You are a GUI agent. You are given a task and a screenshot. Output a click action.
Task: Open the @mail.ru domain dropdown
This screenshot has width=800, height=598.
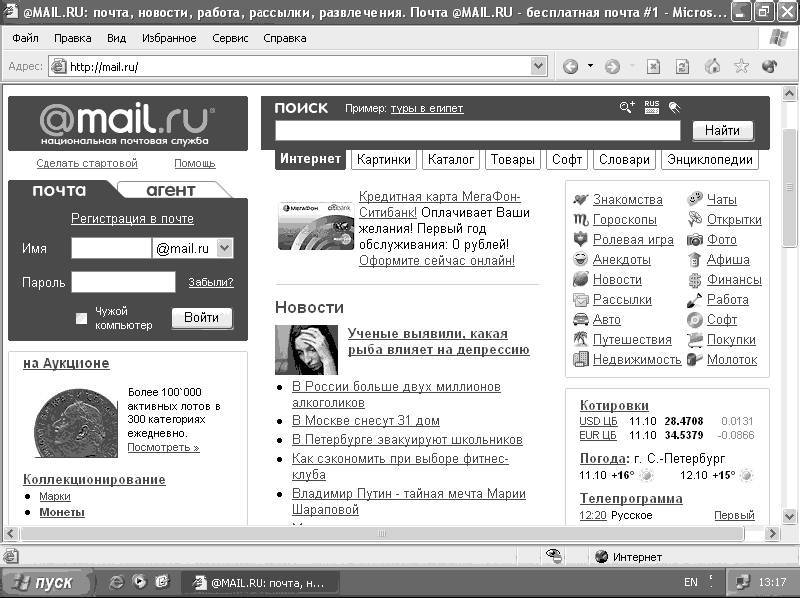point(224,248)
